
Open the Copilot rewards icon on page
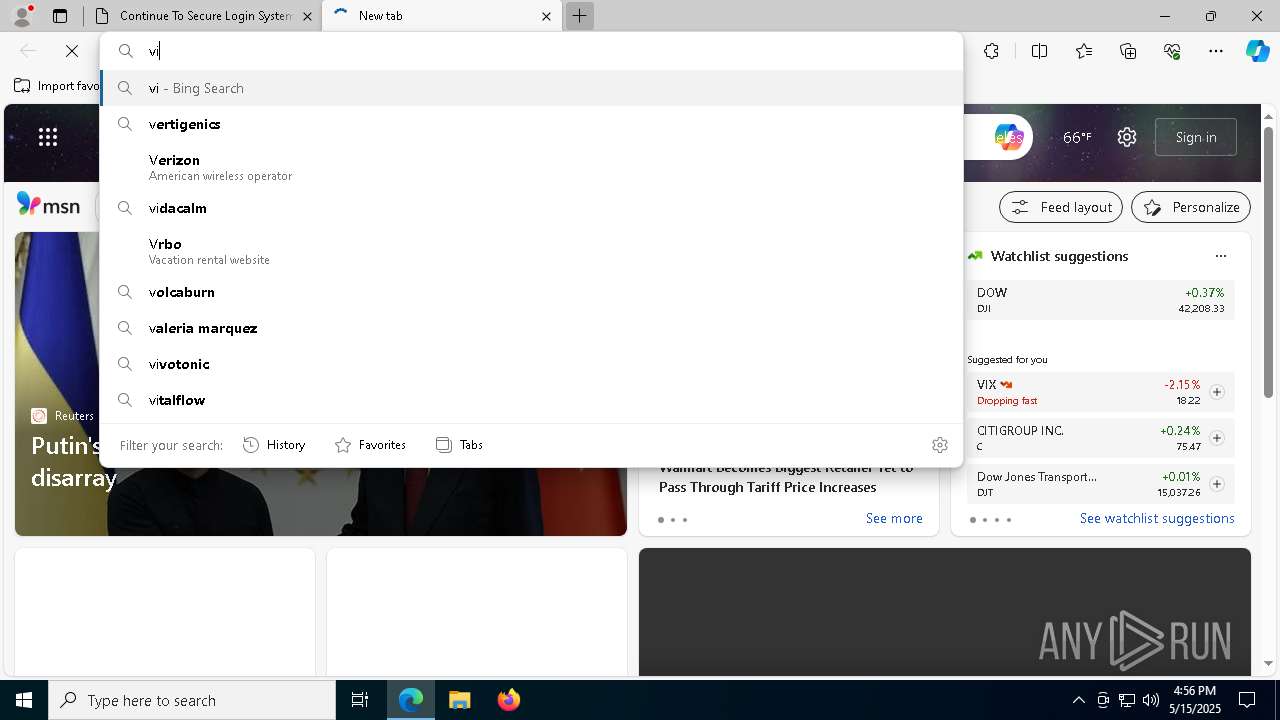tap(1008, 137)
